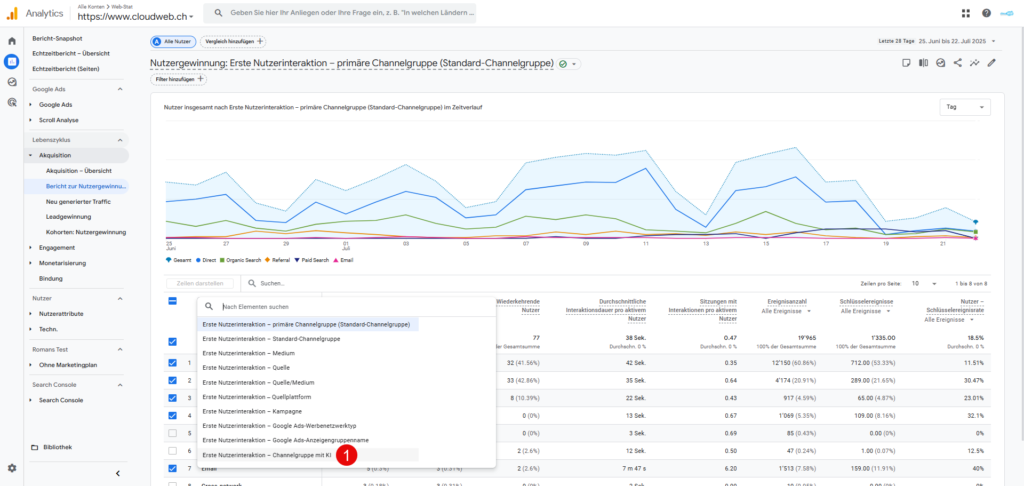Viewport: 1024px width, 486px height.
Task: Open the Admin settings gear icon
Action: pos(12,468)
